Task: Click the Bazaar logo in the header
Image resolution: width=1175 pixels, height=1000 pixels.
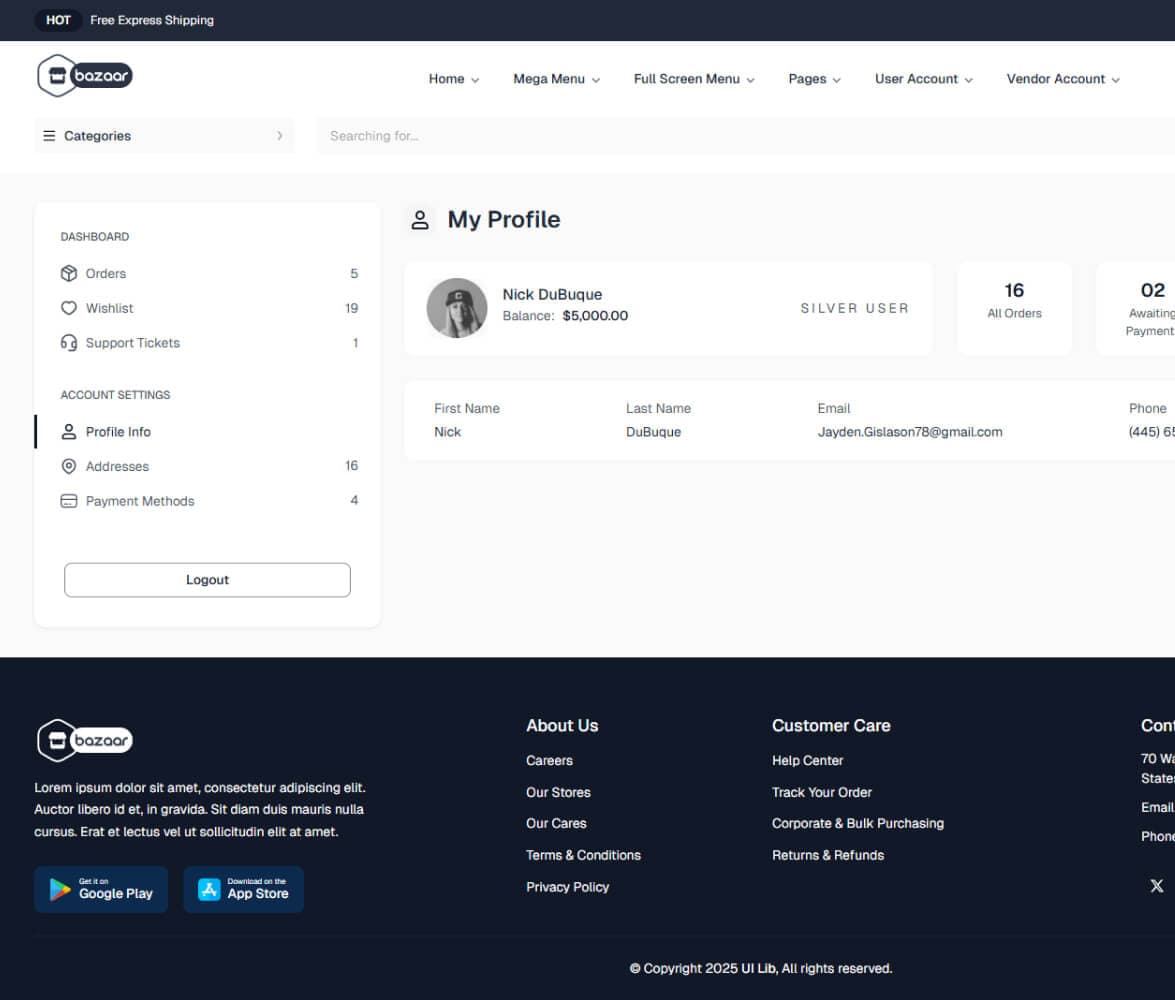Action: click(84, 75)
